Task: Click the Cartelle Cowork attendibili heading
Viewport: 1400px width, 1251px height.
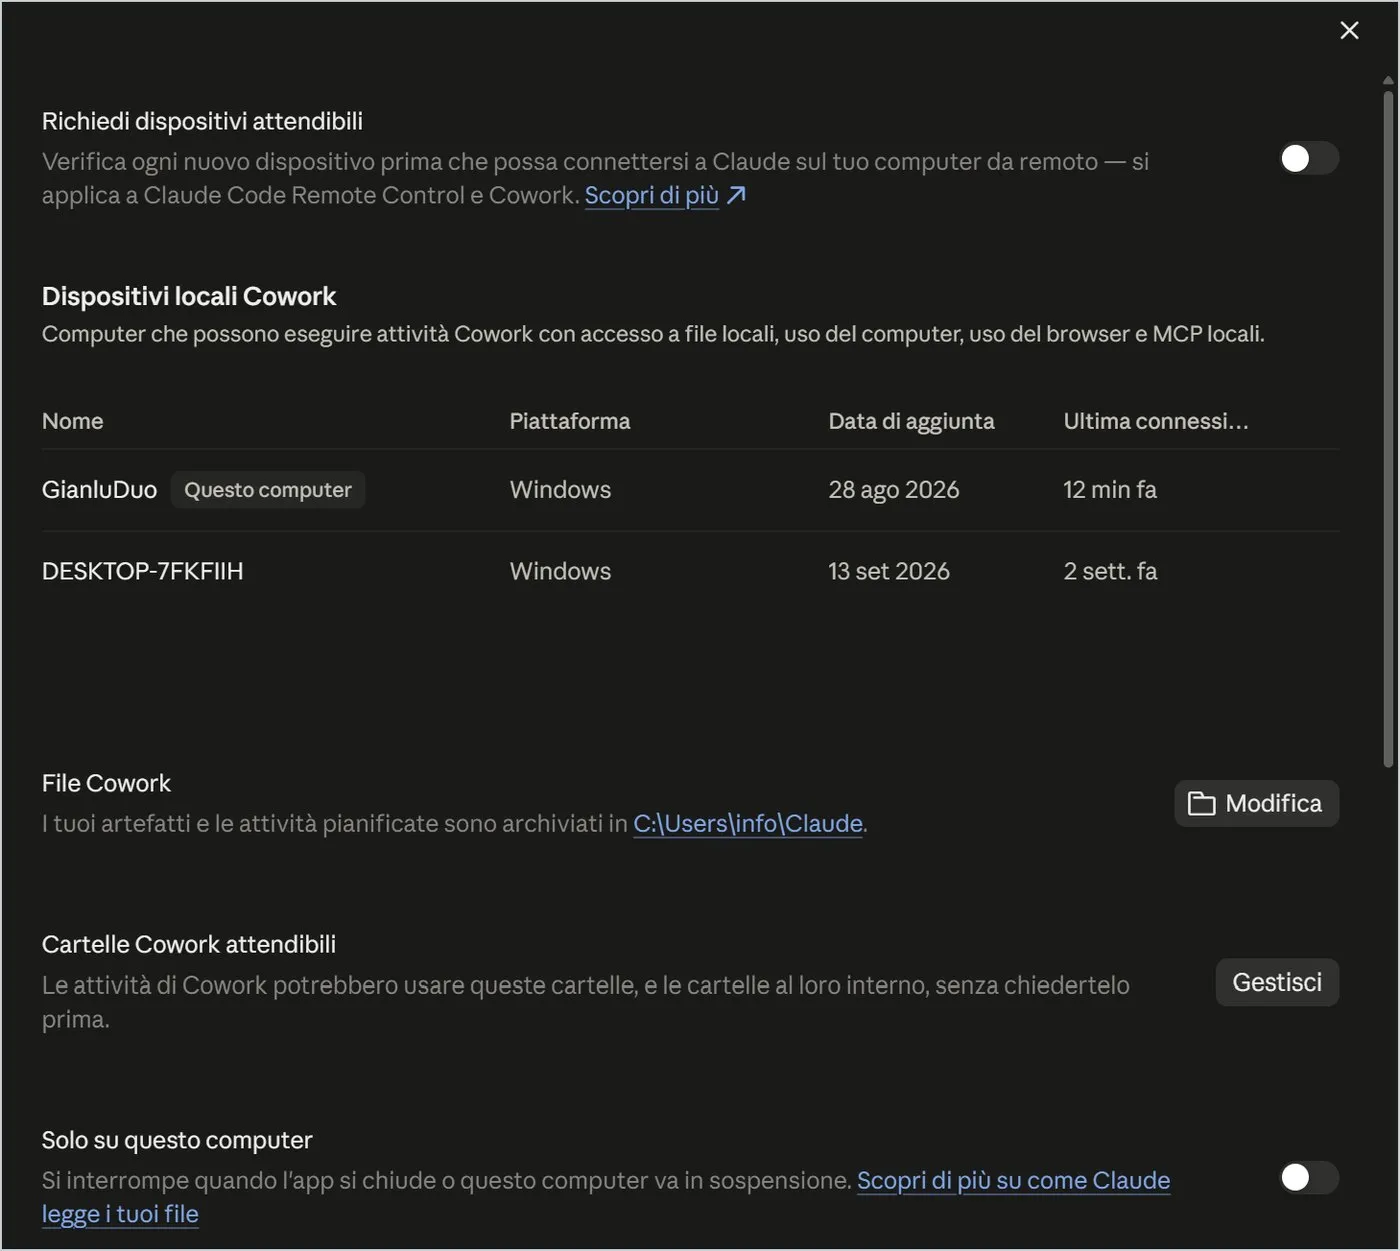Action: (x=189, y=944)
